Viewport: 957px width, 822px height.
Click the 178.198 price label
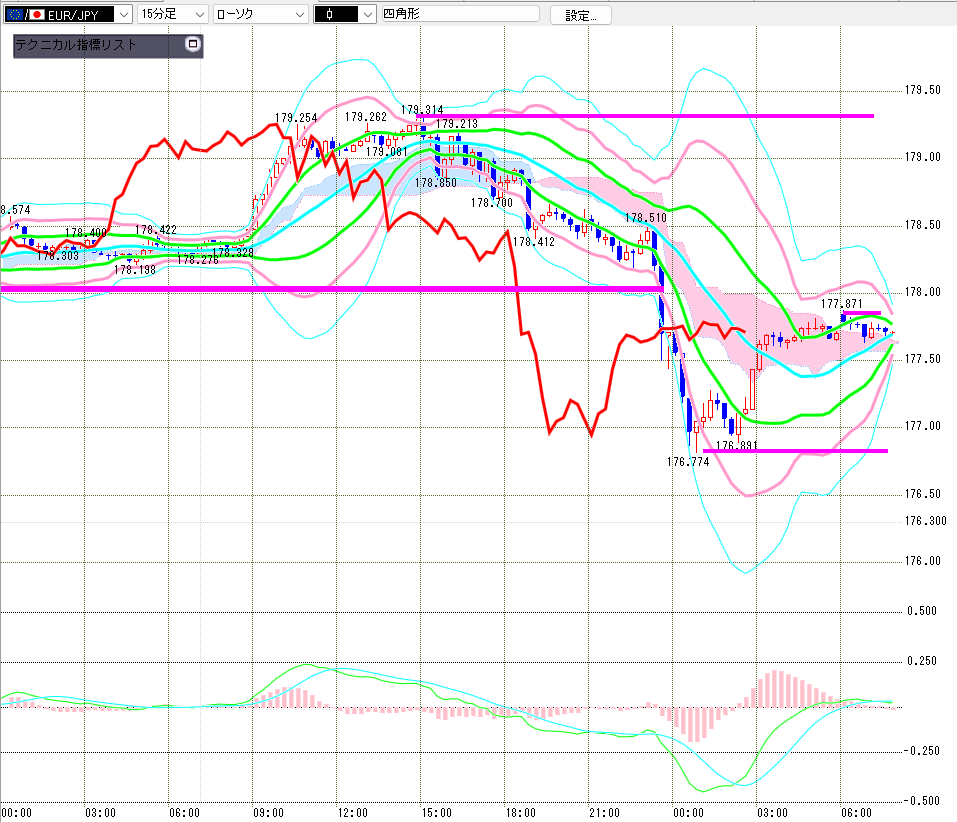(x=135, y=270)
